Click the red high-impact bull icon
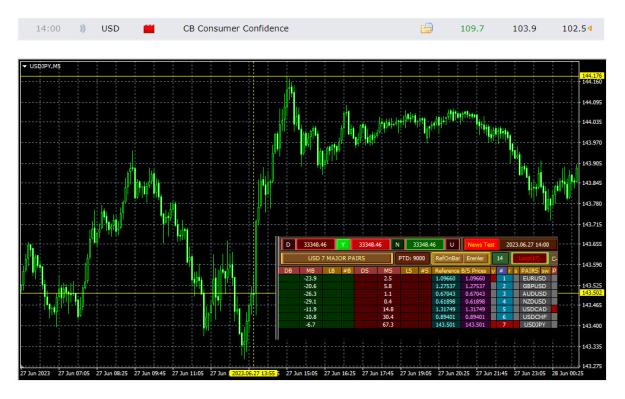The width and height of the screenshot is (625, 399). pos(149,29)
